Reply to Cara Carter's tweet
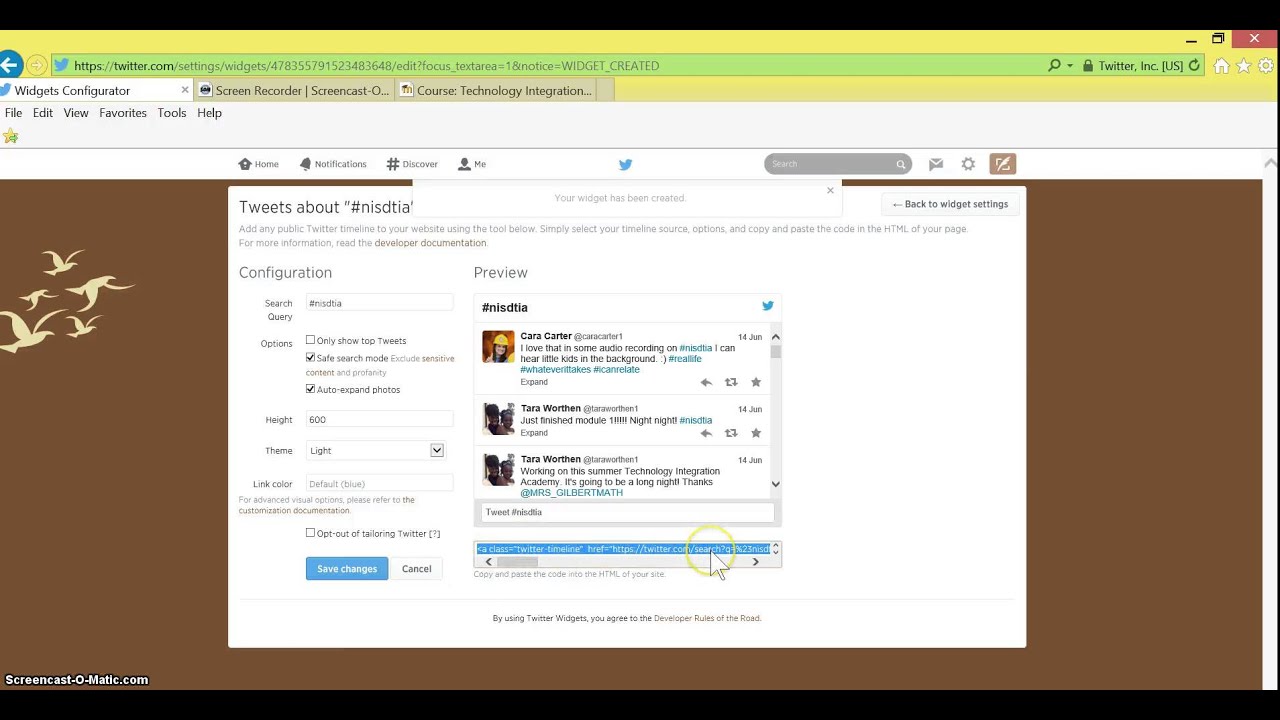Viewport: 1280px width, 720px height. pos(706,382)
